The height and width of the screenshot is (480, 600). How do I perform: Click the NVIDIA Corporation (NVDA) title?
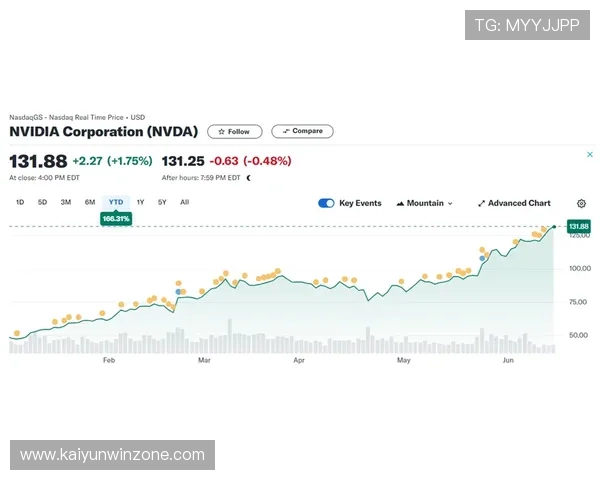(104, 132)
